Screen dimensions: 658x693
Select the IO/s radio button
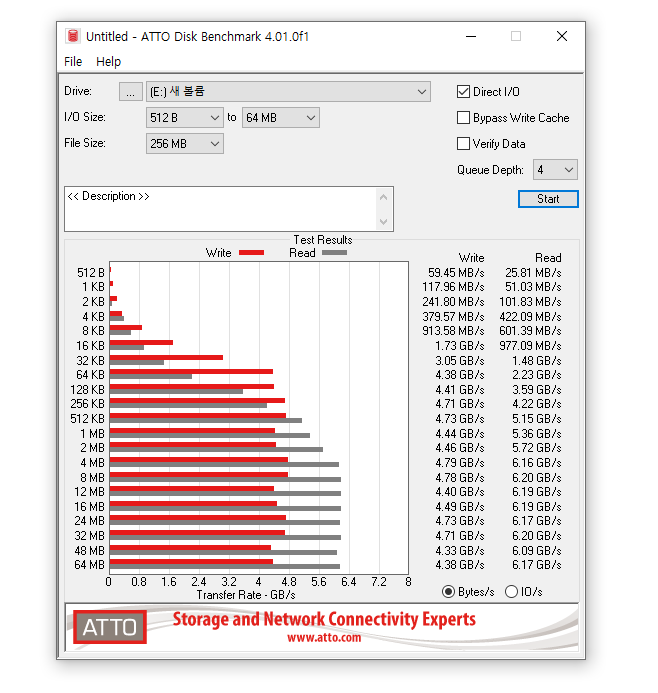pyautogui.click(x=511, y=591)
